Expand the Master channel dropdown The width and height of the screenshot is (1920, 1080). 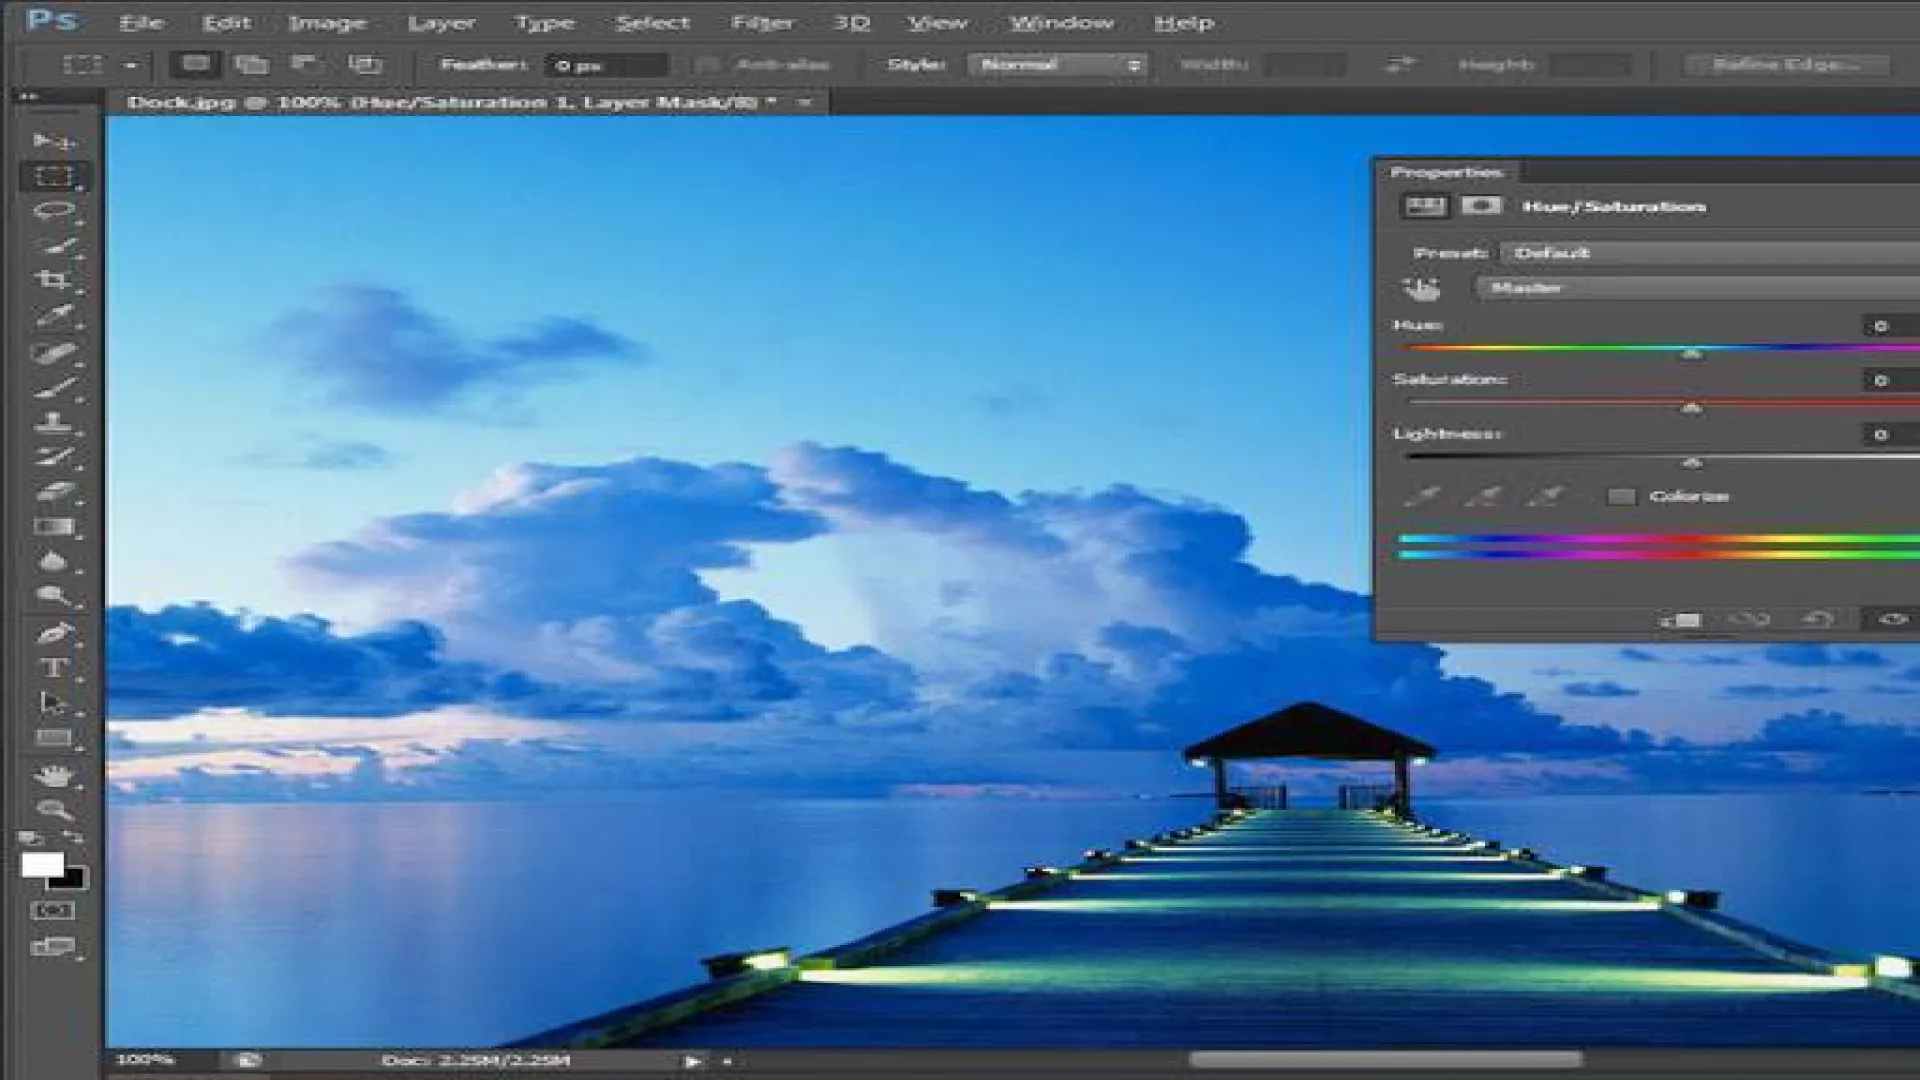click(x=1700, y=288)
